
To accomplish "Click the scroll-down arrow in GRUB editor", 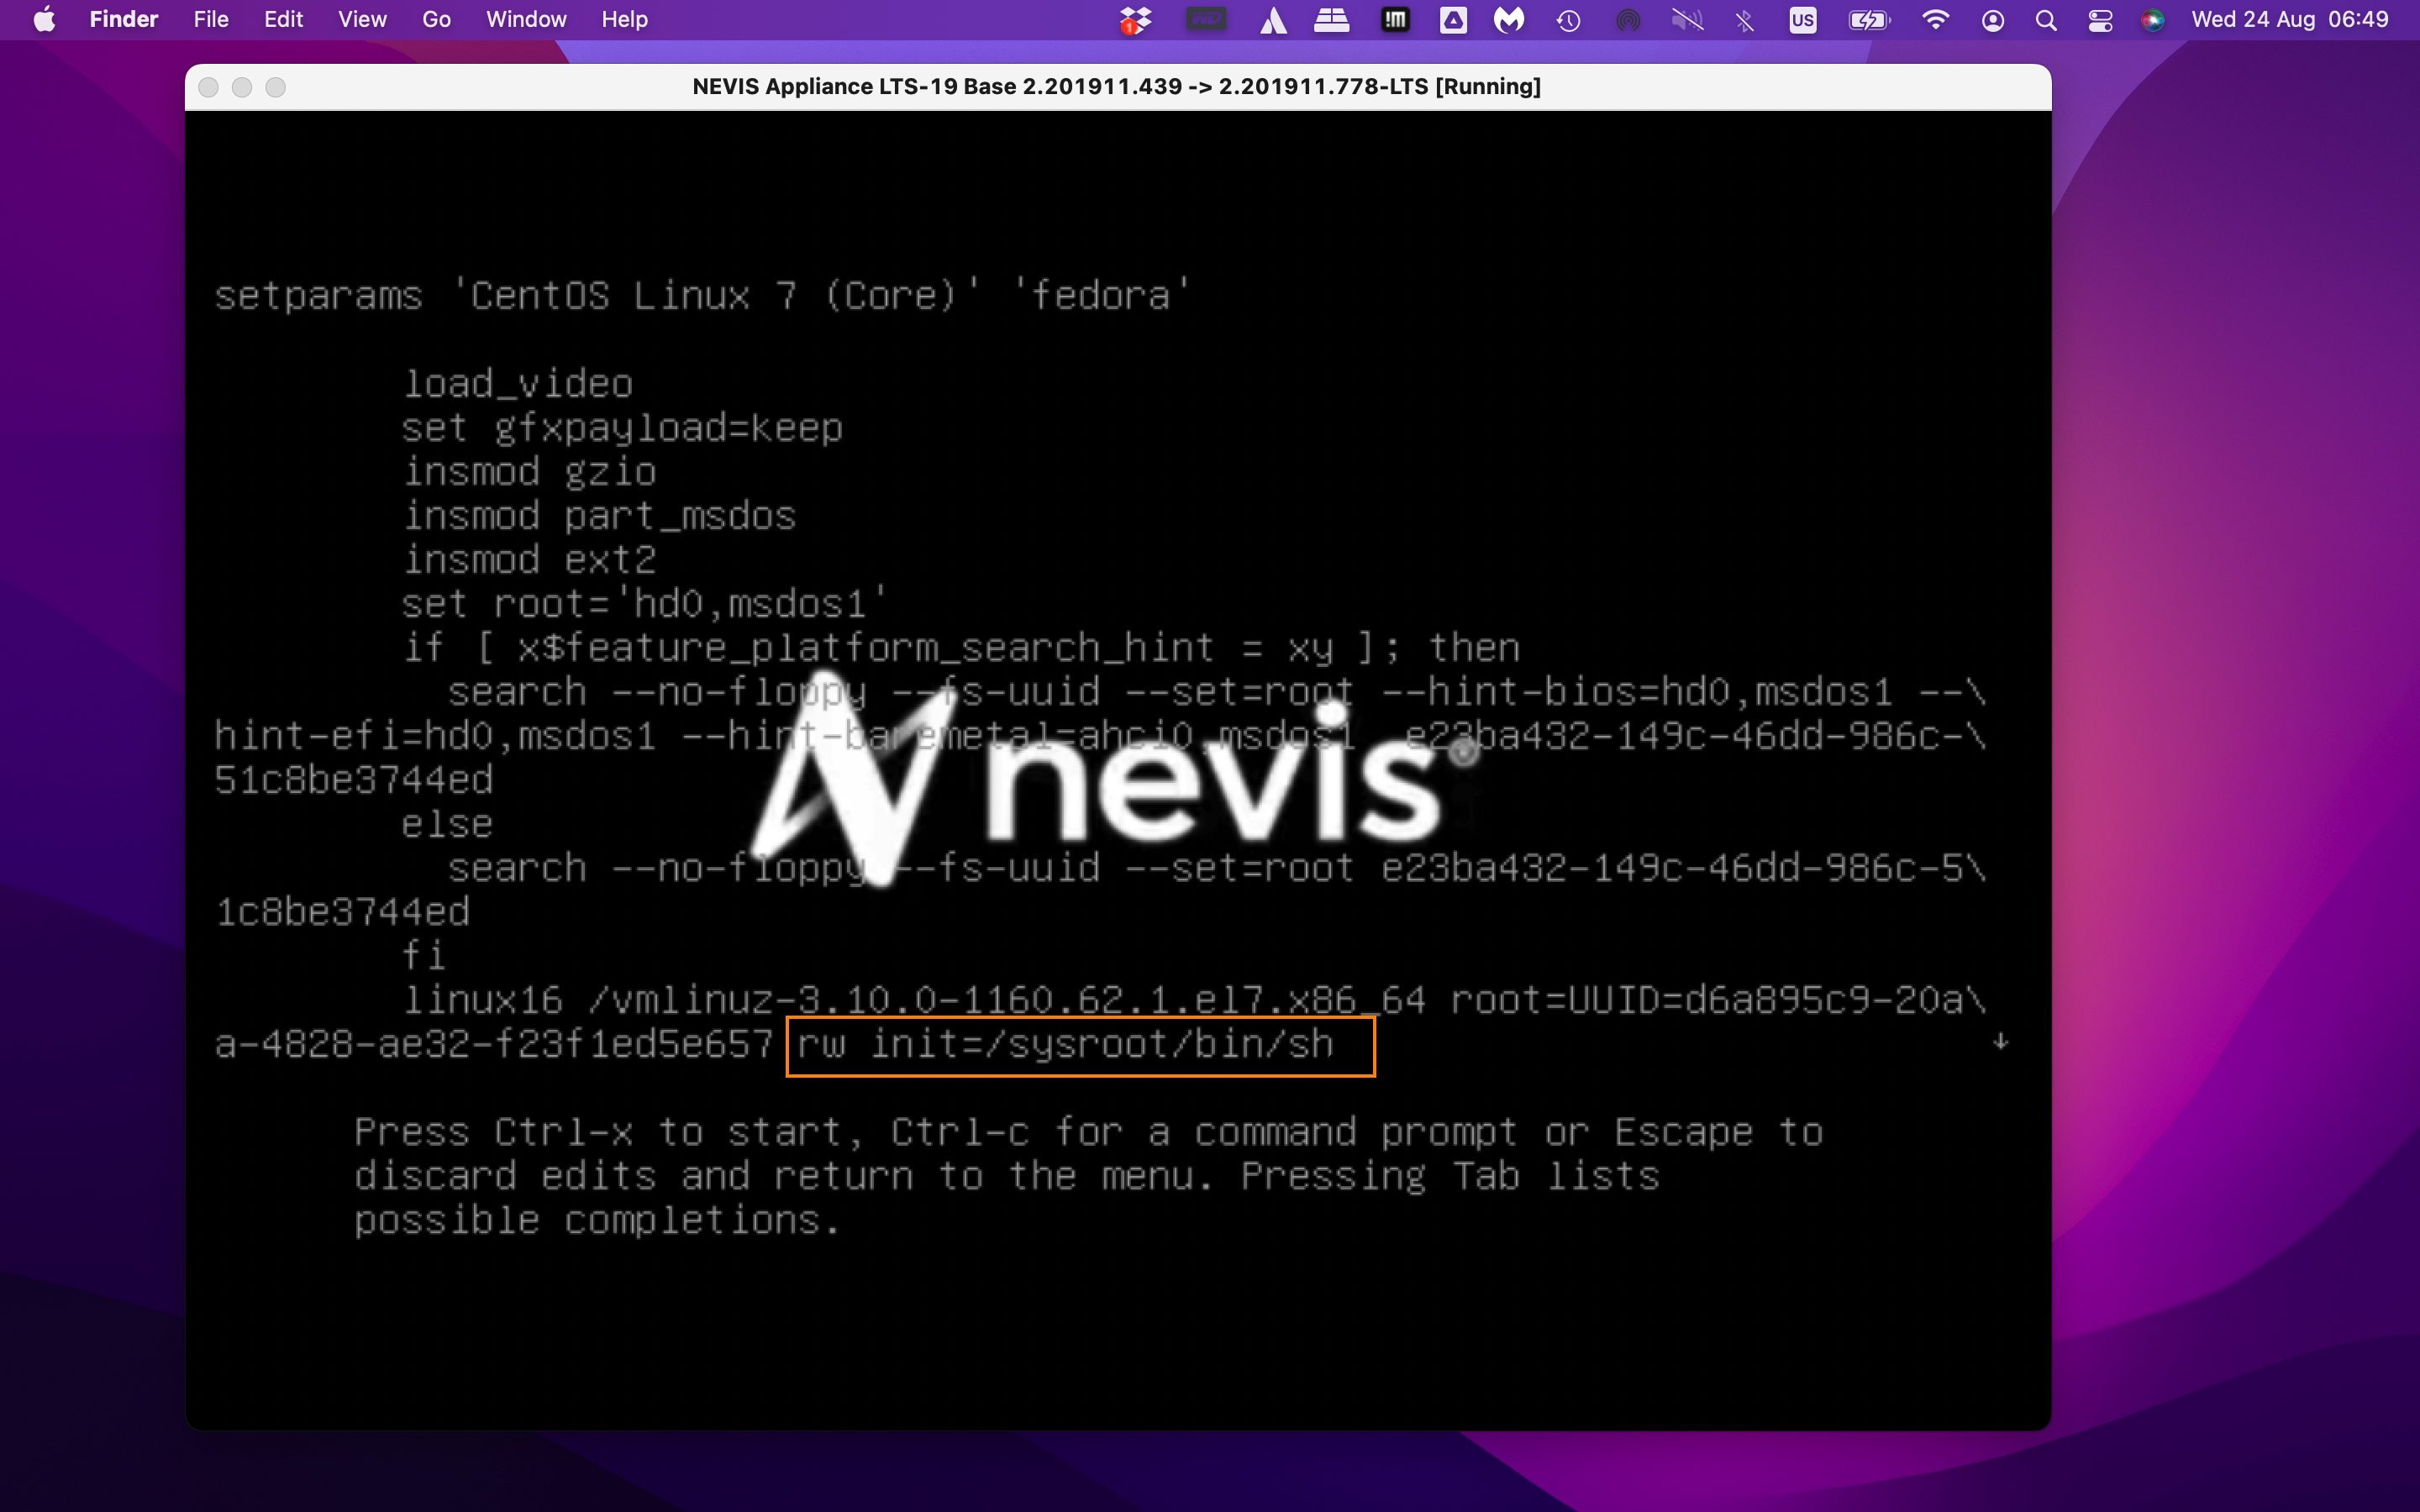I will coord(2000,1042).
